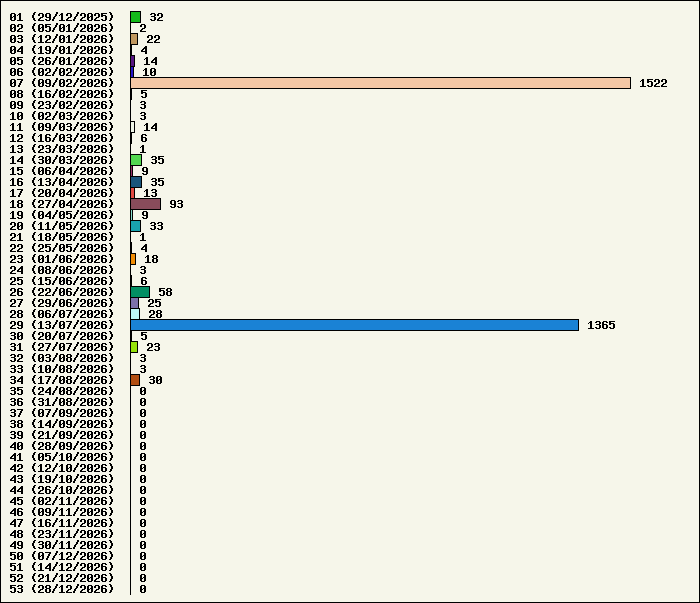Screen dimensions: 700x603
Task: Select the value label 1522
Action: (653, 83)
